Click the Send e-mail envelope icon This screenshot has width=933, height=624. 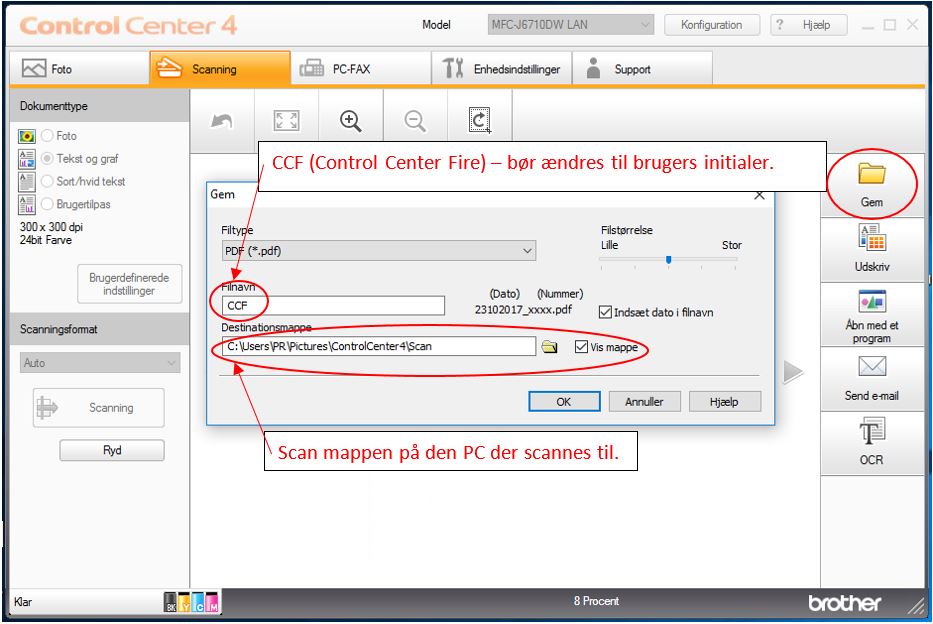pyautogui.click(x=872, y=366)
